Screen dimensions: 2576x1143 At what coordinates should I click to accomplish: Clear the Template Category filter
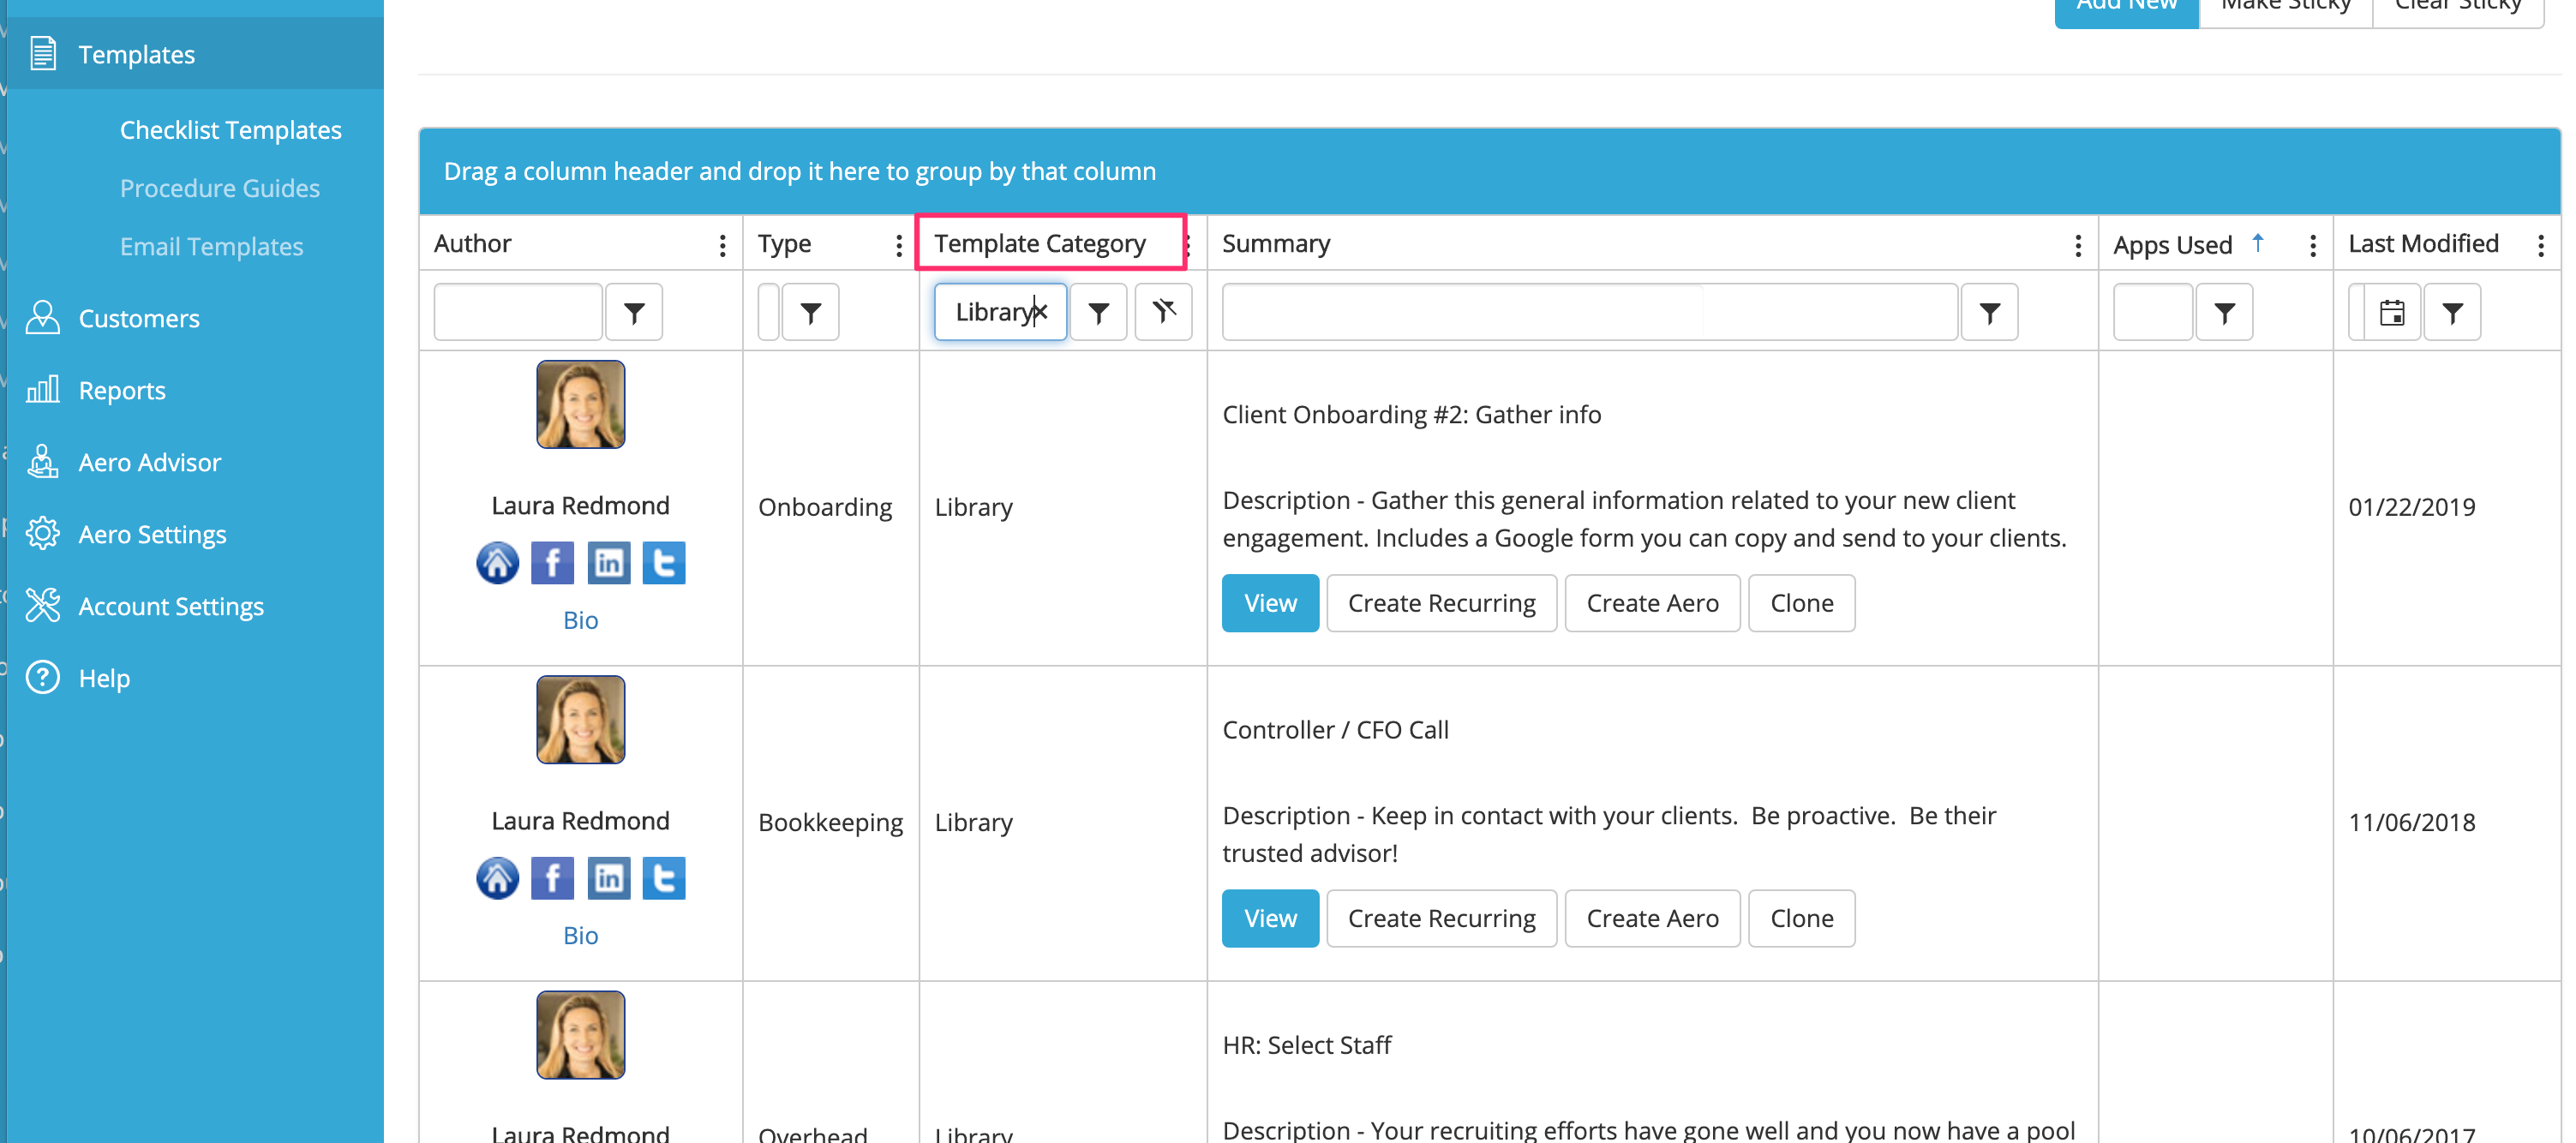pyautogui.click(x=1164, y=313)
